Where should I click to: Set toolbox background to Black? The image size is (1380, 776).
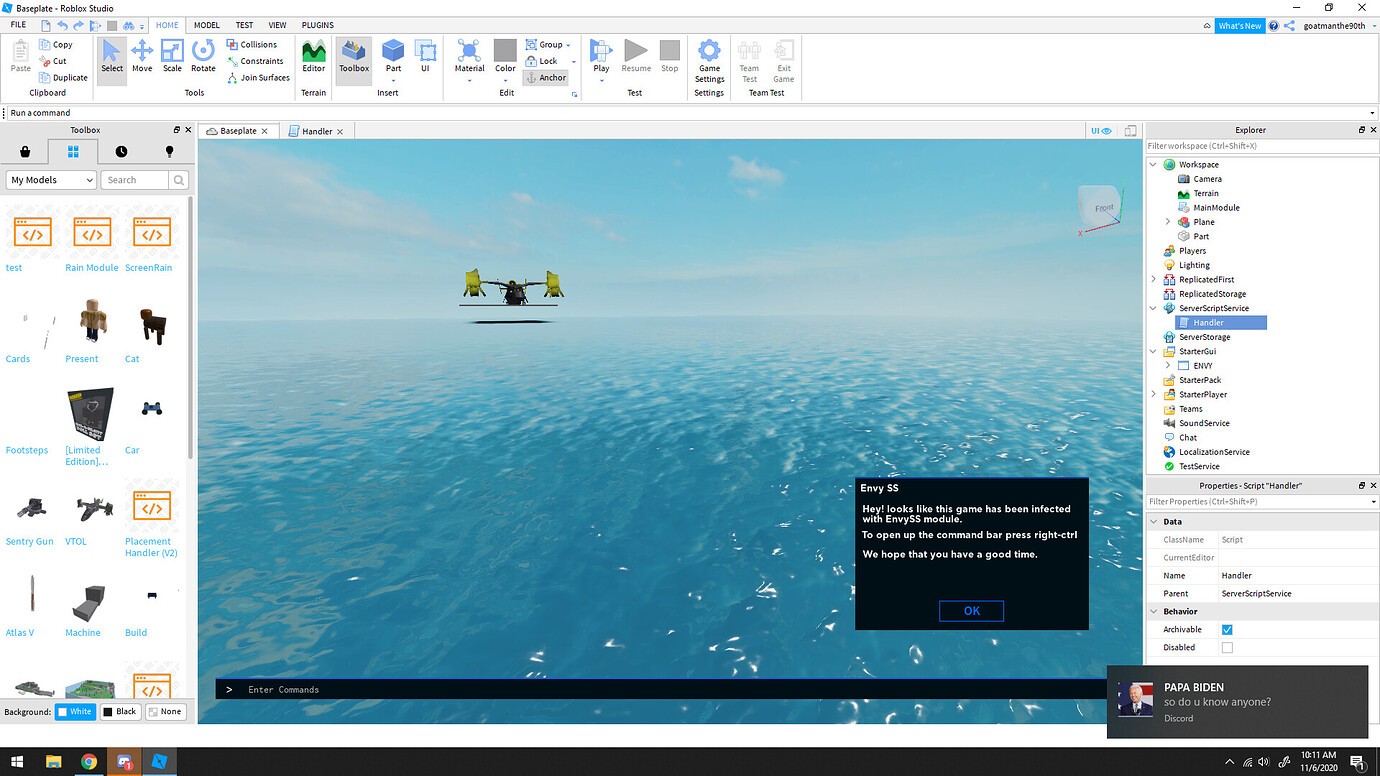click(119, 711)
